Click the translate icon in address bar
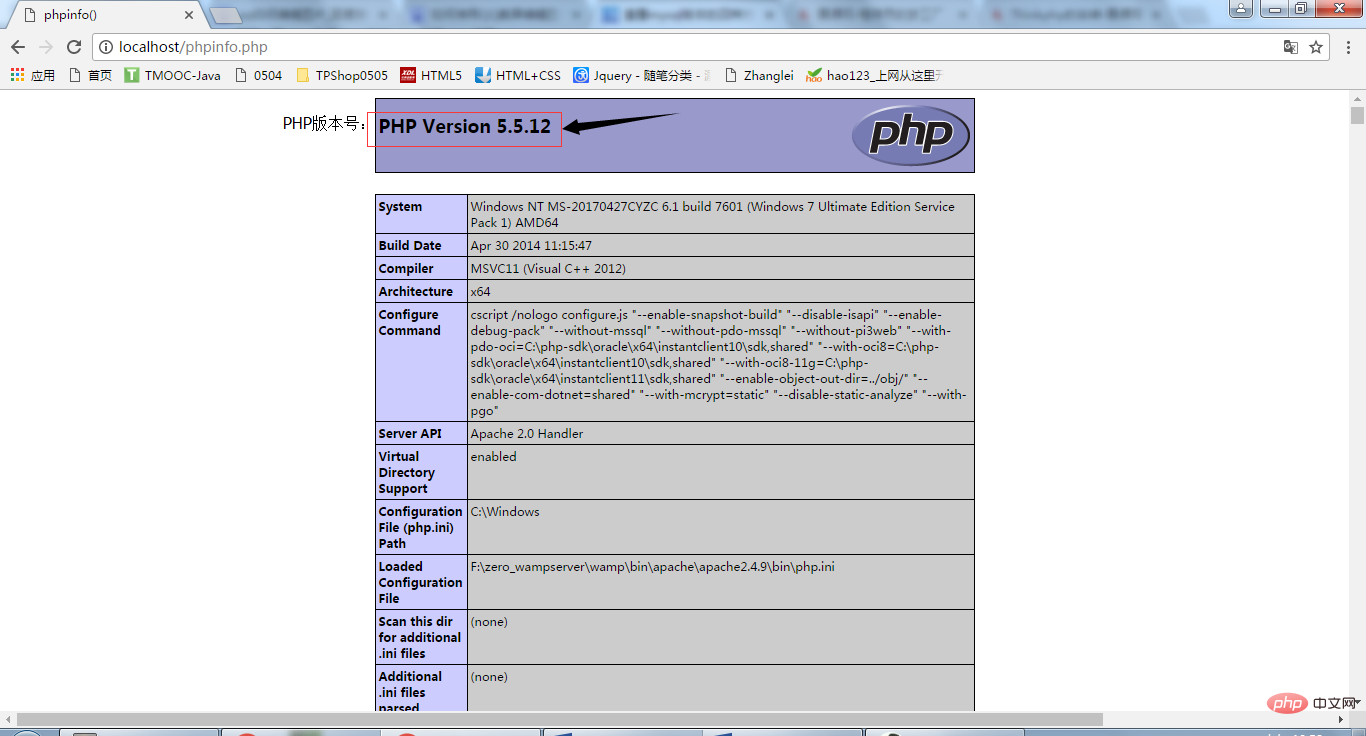 1290,46
